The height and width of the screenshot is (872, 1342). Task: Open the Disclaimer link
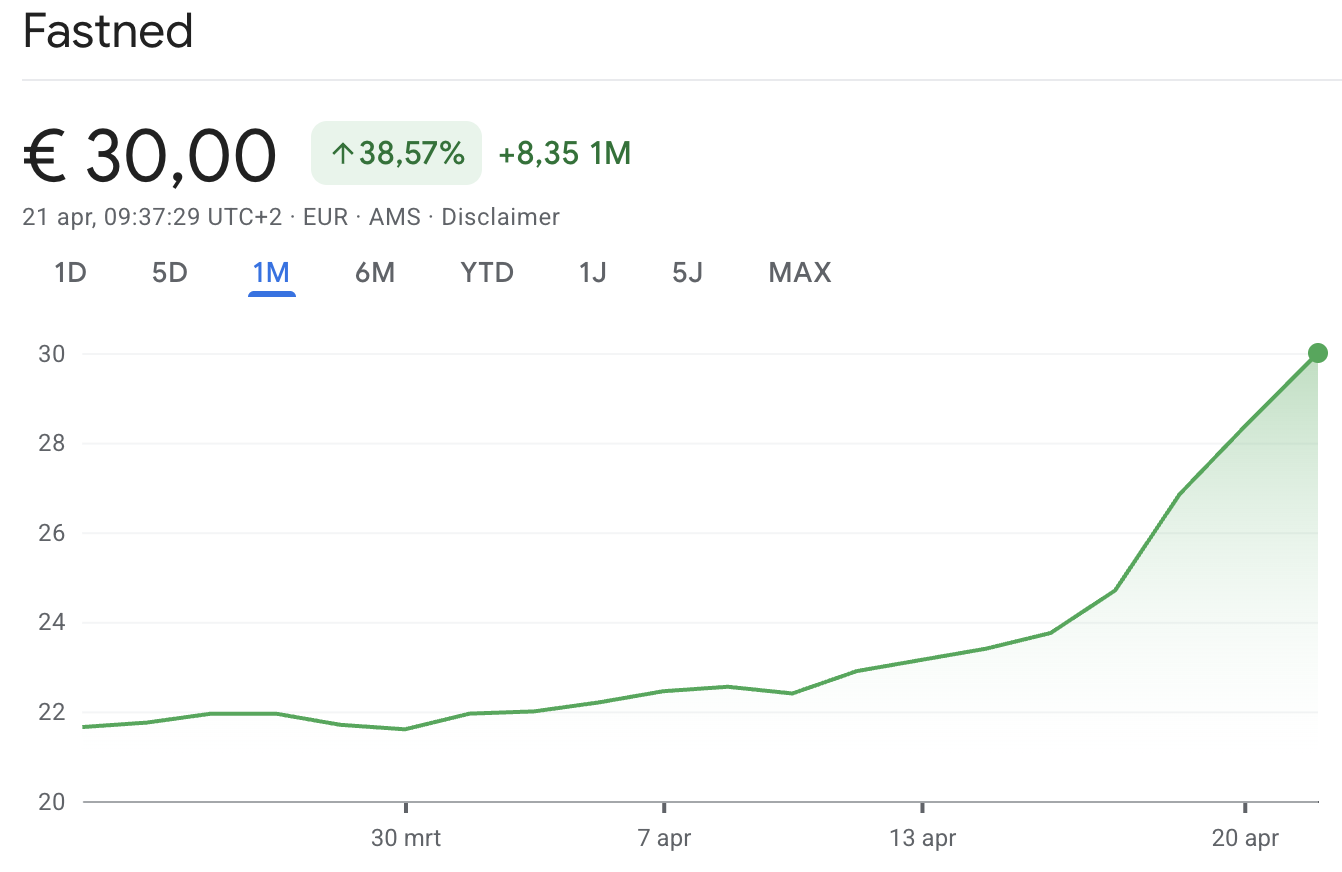[501, 217]
